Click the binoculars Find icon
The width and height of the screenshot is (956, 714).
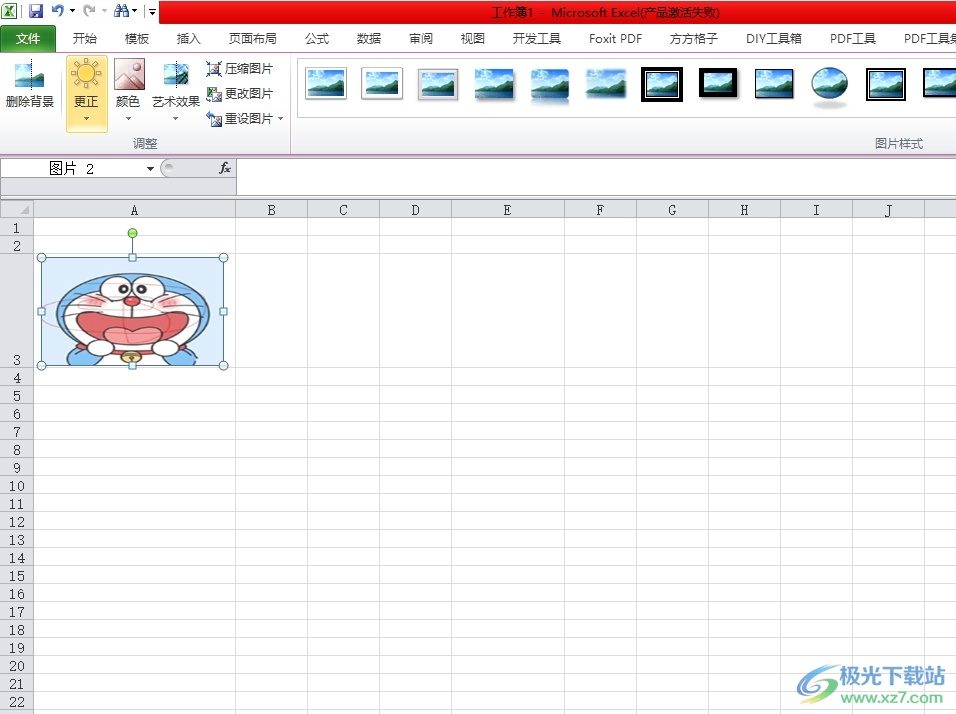pos(121,11)
